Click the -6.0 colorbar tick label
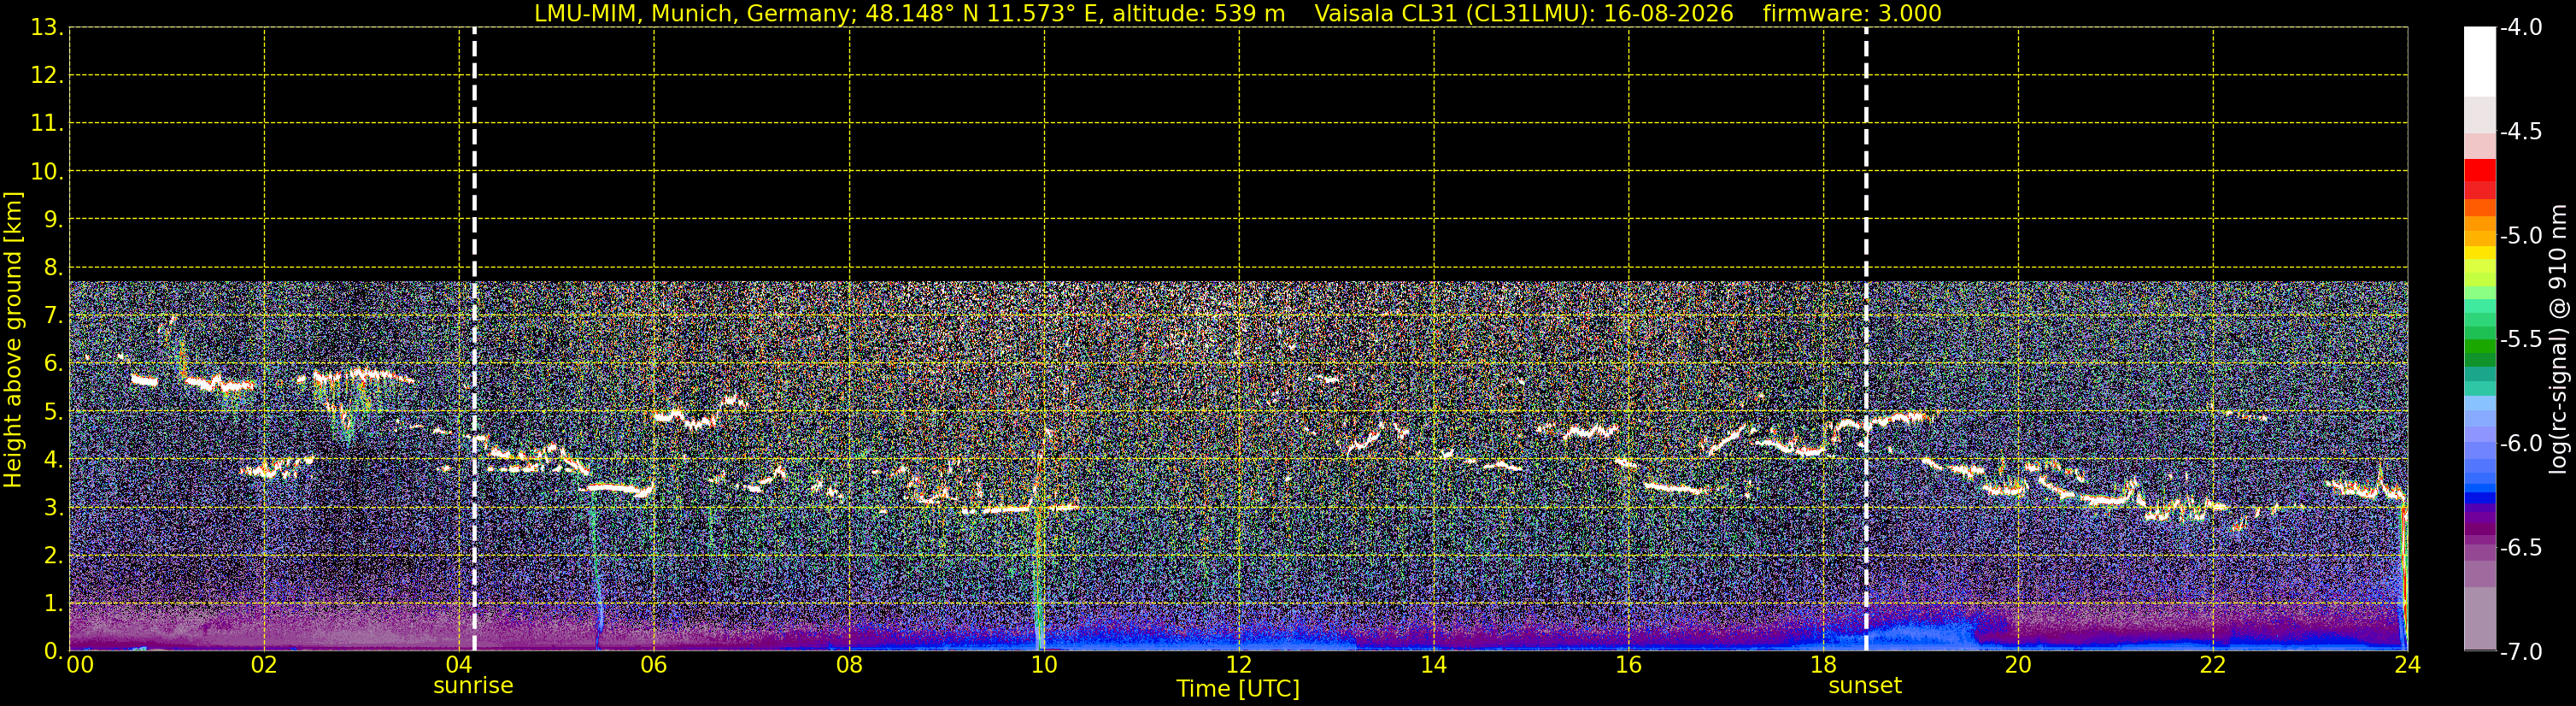This screenshot has height=706, width=2576. (2521, 444)
